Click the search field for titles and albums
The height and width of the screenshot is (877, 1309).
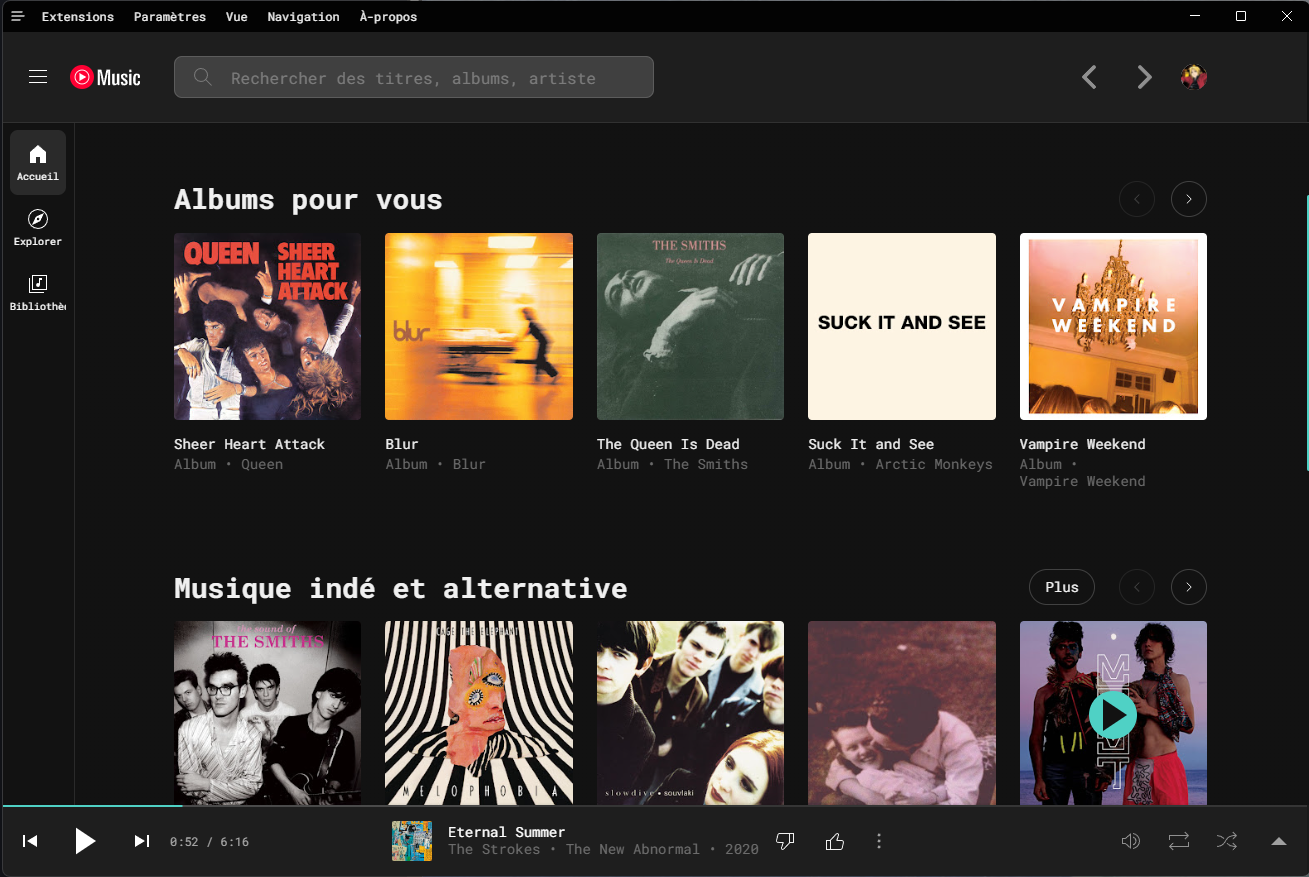(414, 77)
